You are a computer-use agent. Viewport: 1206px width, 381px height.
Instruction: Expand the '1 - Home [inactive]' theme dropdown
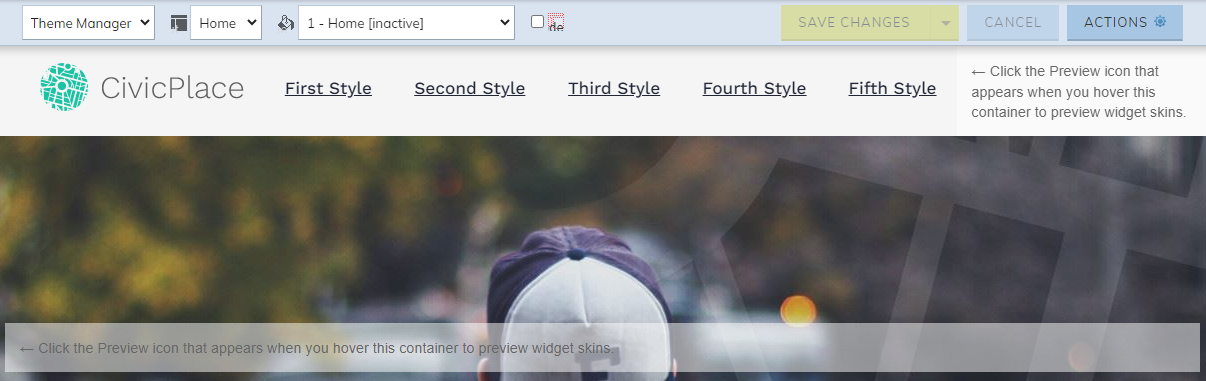pyautogui.click(x=406, y=23)
